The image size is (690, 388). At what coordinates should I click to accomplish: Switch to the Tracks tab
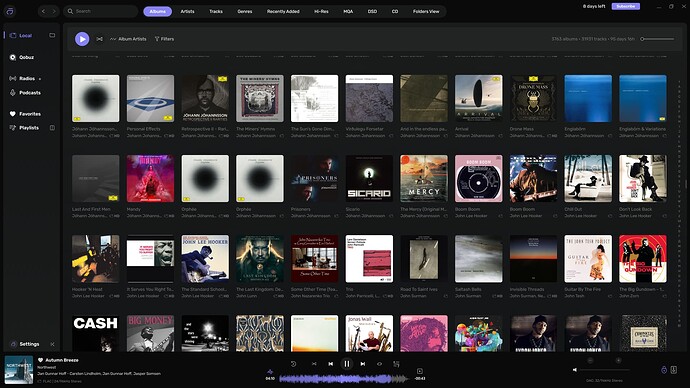tap(216, 11)
